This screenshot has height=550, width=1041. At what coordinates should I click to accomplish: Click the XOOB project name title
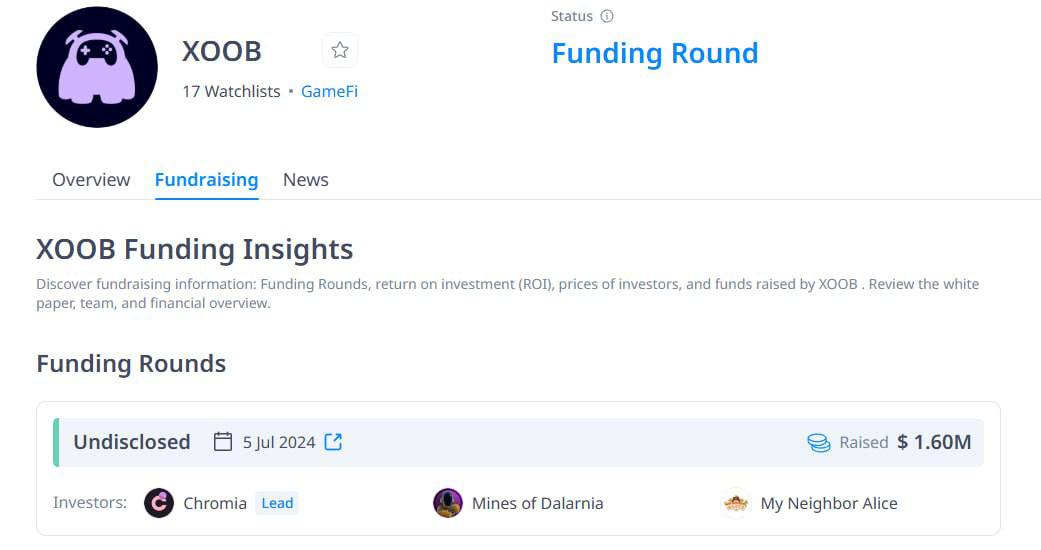coord(222,51)
